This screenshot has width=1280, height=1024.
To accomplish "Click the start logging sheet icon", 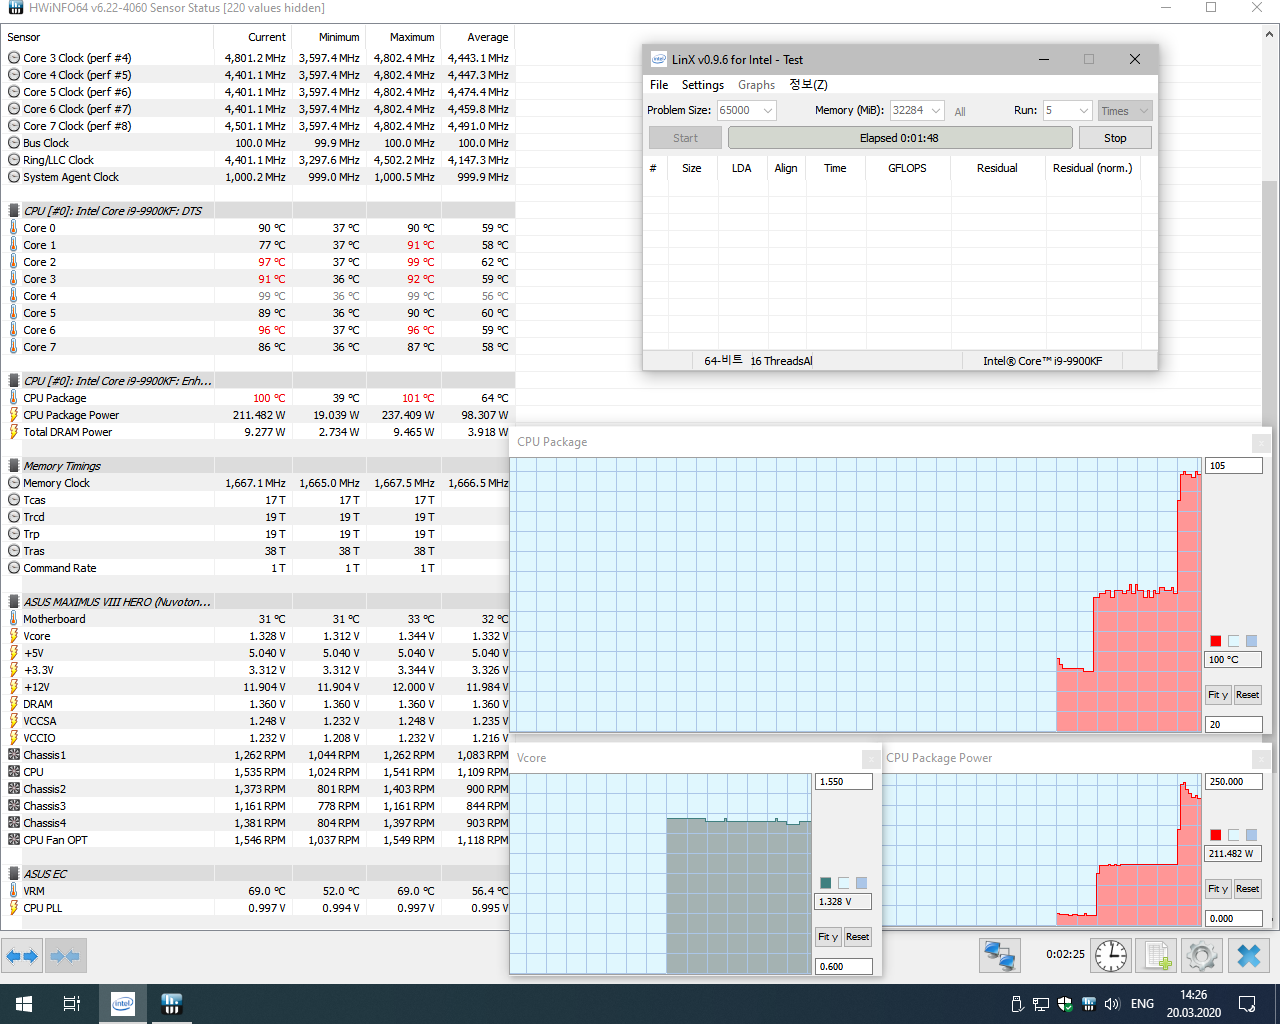I will coord(1157,956).
